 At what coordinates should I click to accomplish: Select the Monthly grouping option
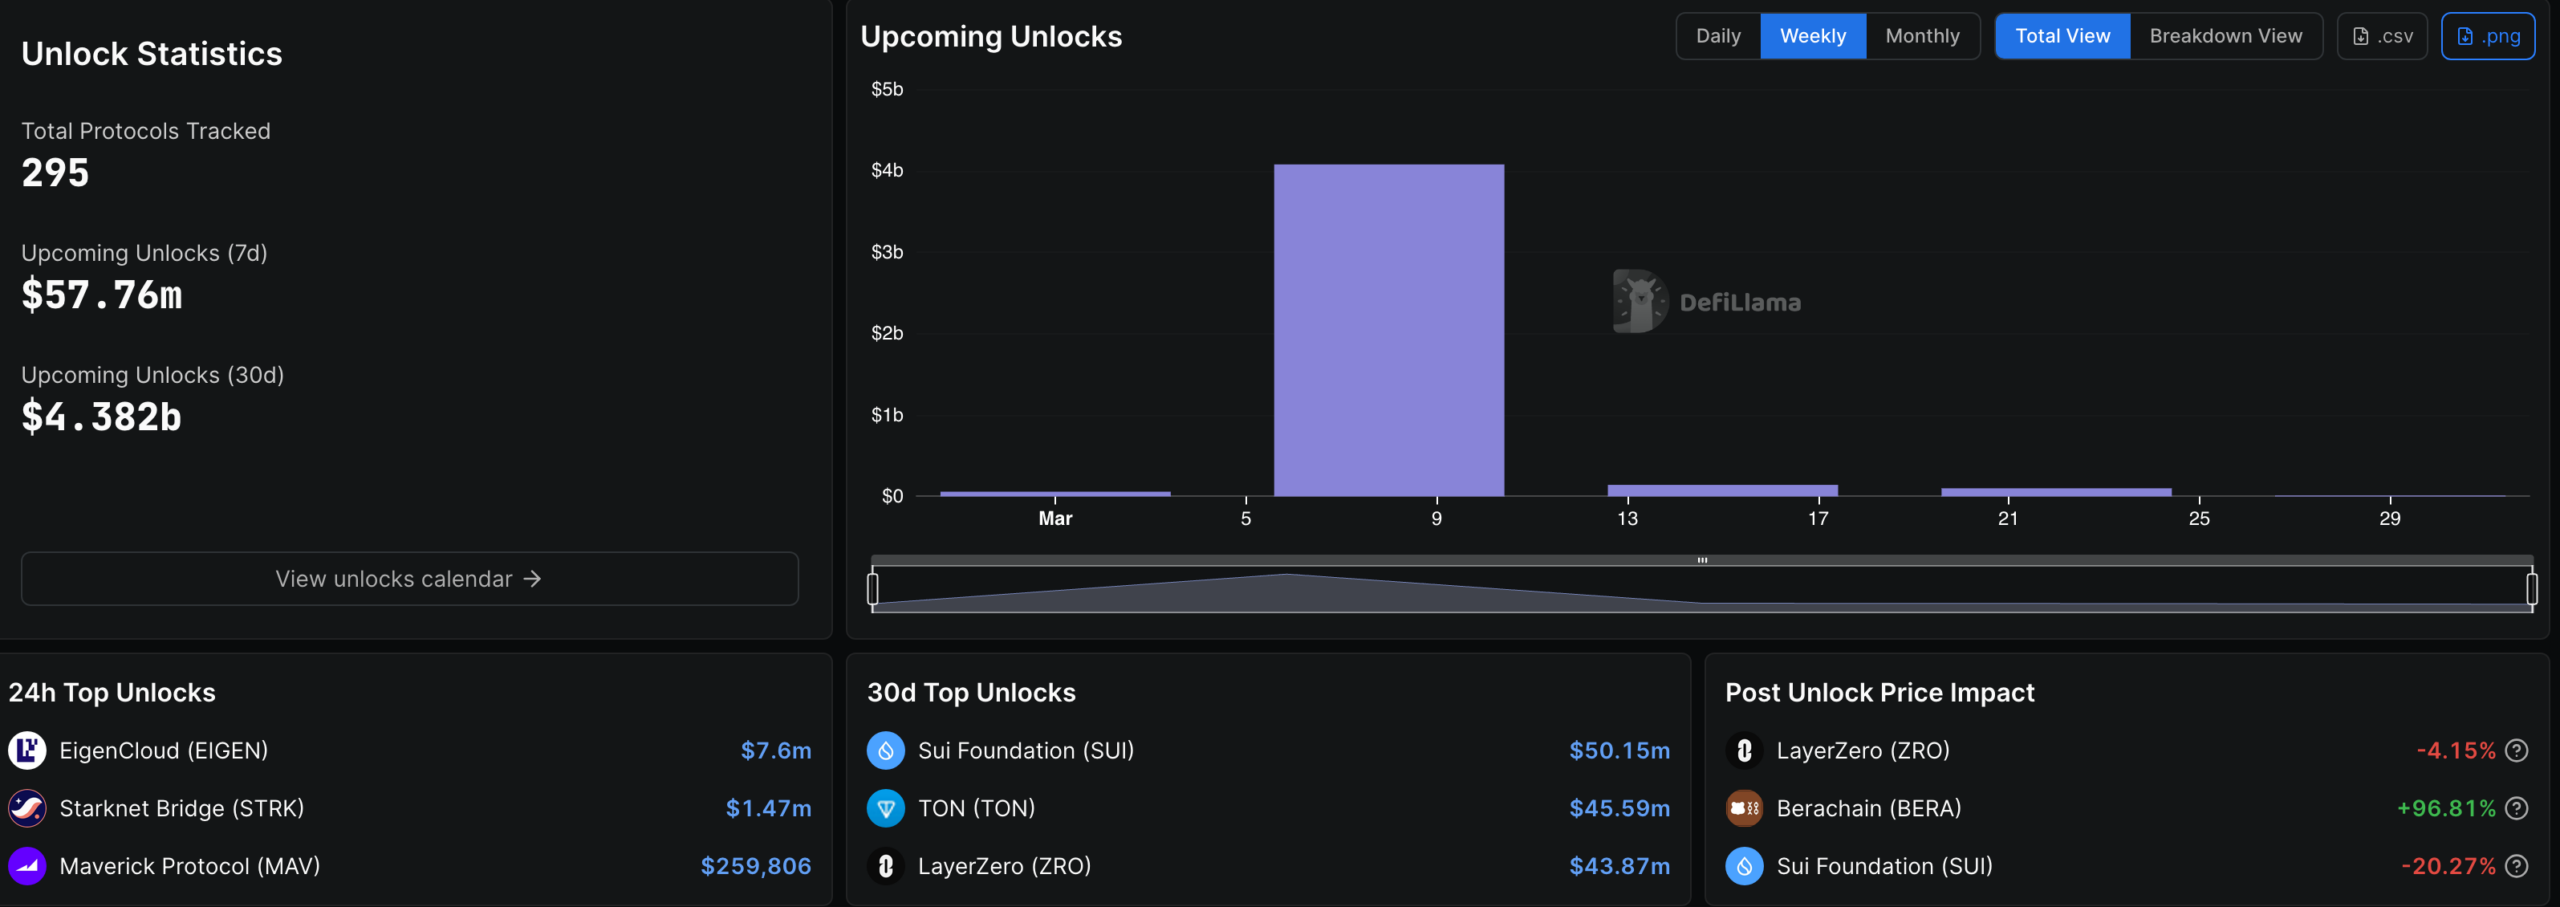[x=1922, y=36]
